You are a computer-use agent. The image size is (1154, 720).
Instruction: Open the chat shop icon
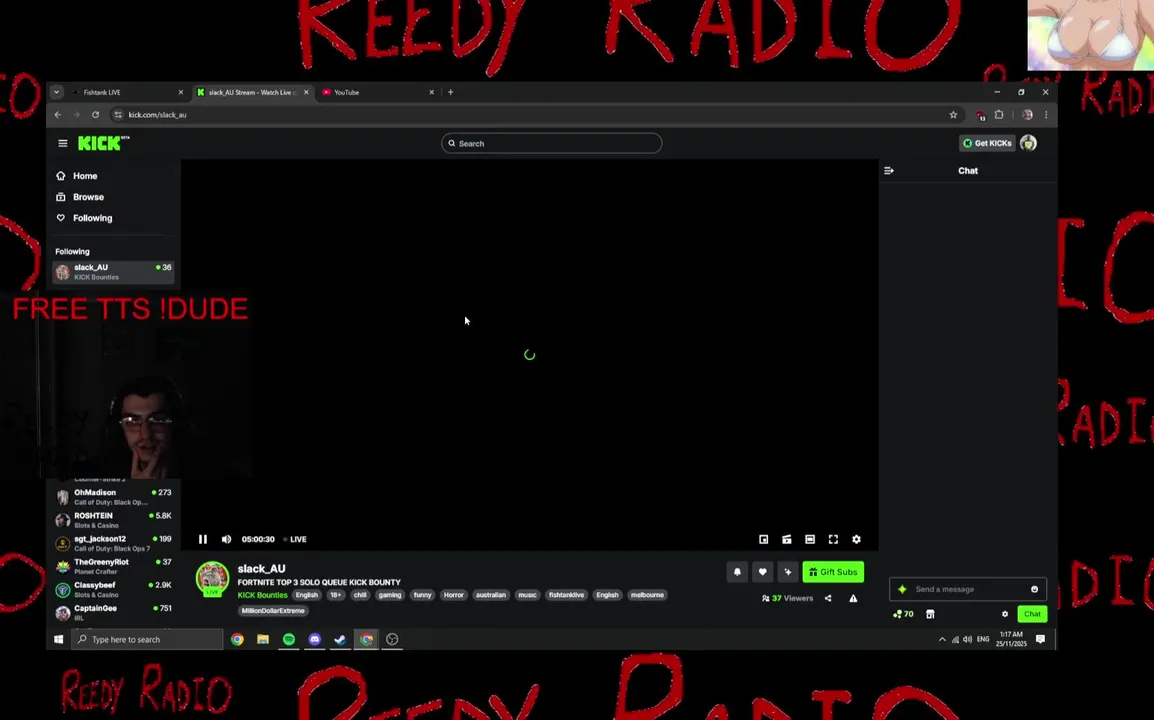click(x=930, y=614)
